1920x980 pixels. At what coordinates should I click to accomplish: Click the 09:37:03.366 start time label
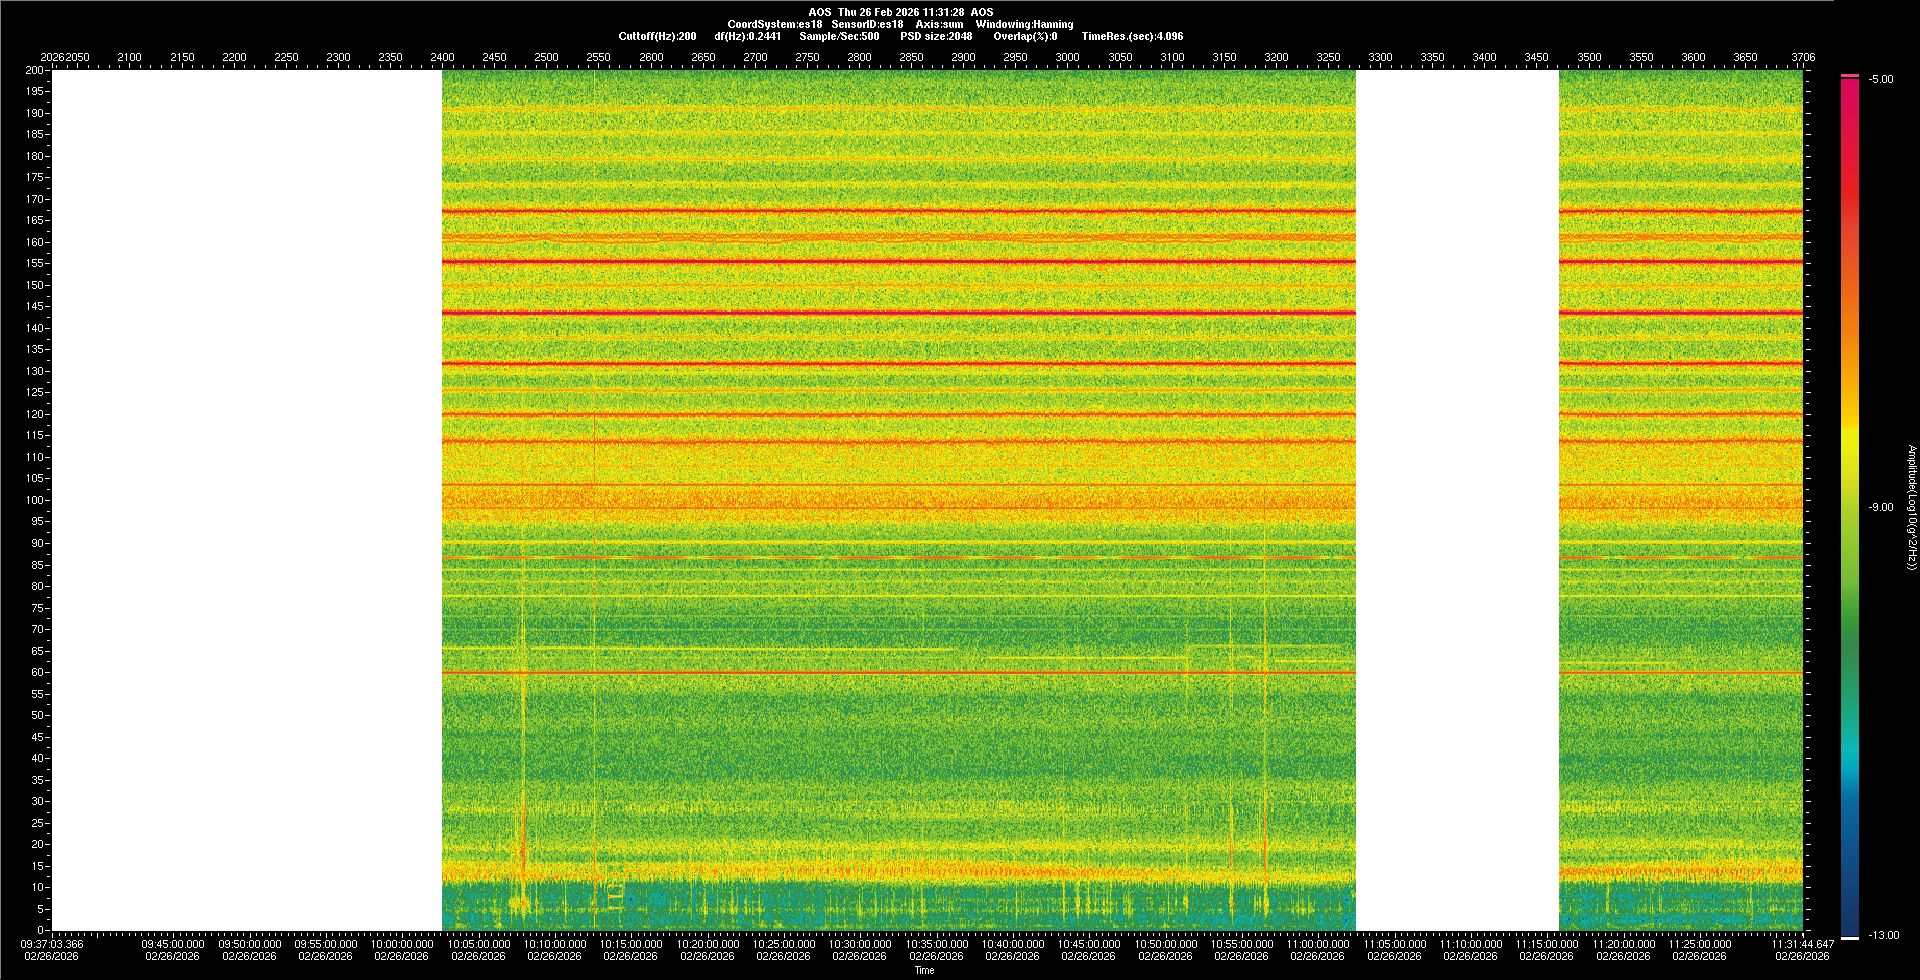[x=53, y=944]
